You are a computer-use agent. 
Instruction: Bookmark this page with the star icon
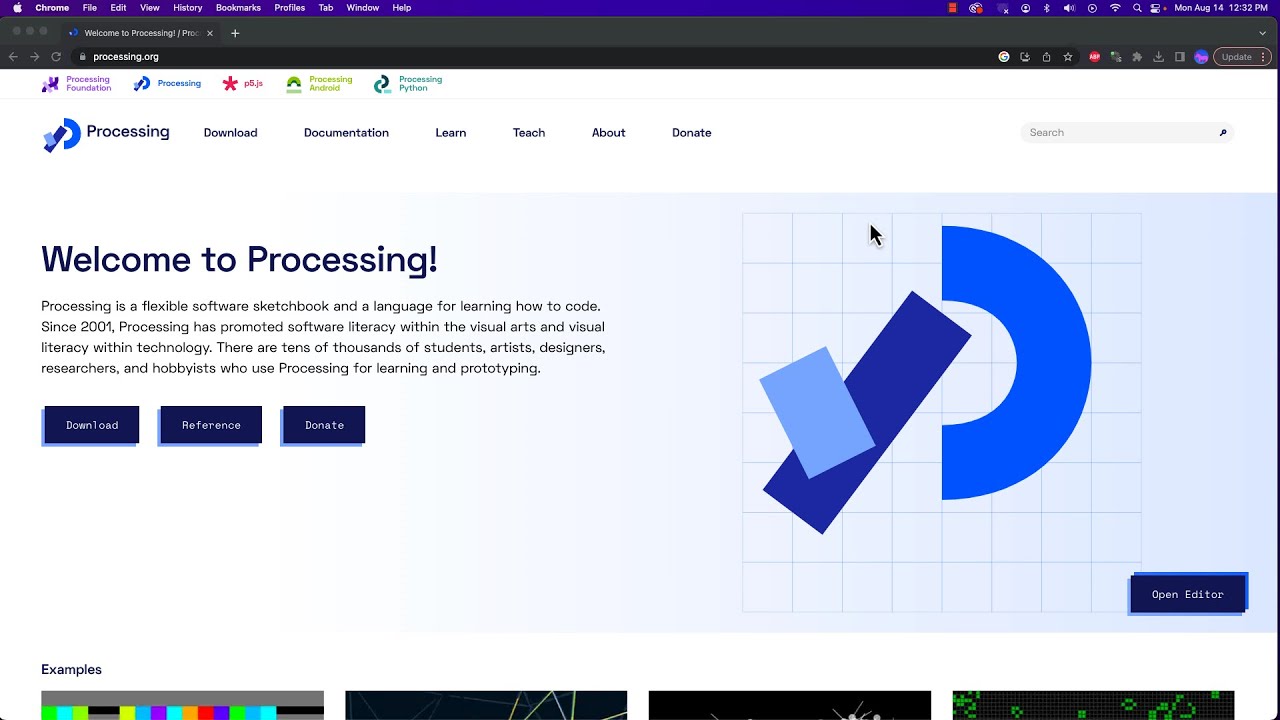click(1068, 57)
